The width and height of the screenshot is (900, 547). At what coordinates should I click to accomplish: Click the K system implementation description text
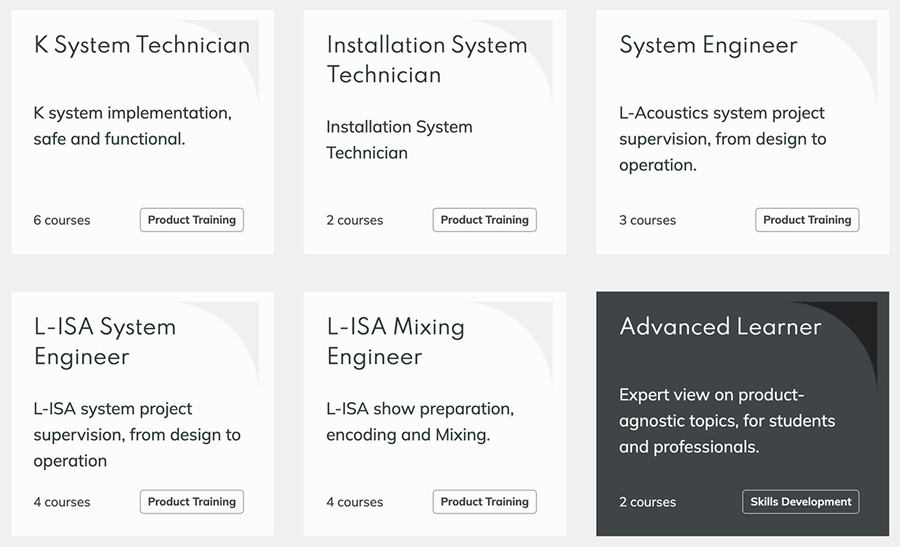(x=133, y=126)
